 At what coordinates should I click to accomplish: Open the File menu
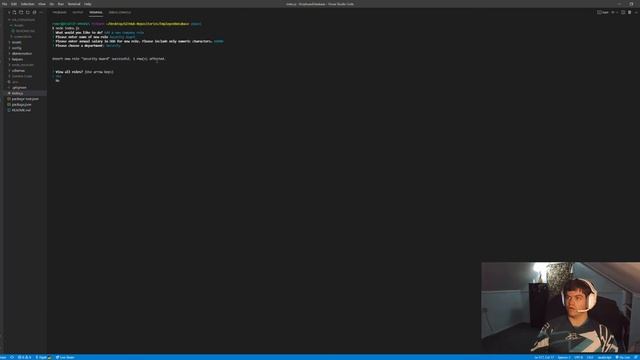point(4,4)
